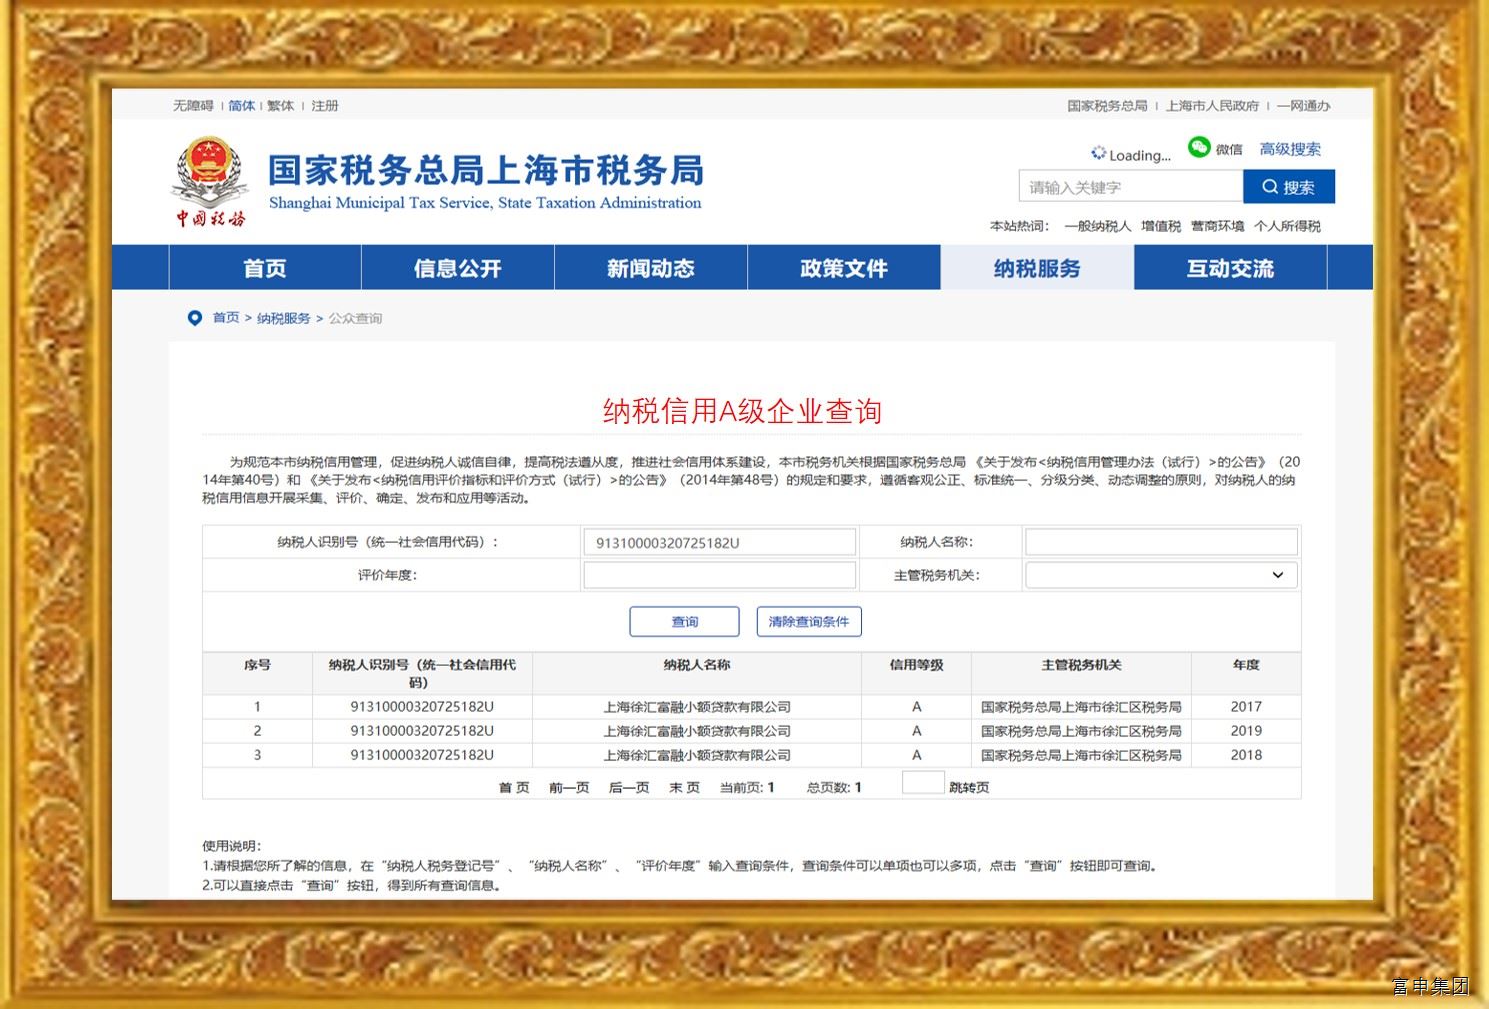Screen dimensions: 1489x1009
Task: Open the 新闻动态 navigation tab
Action: point(651,268)
